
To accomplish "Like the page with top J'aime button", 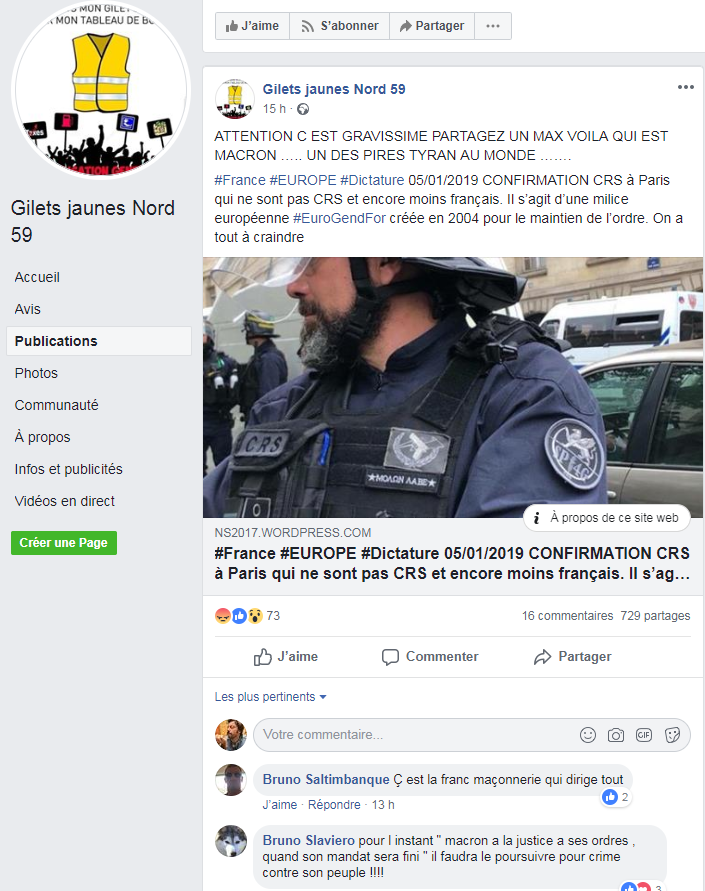I will [x=252, y=26].
